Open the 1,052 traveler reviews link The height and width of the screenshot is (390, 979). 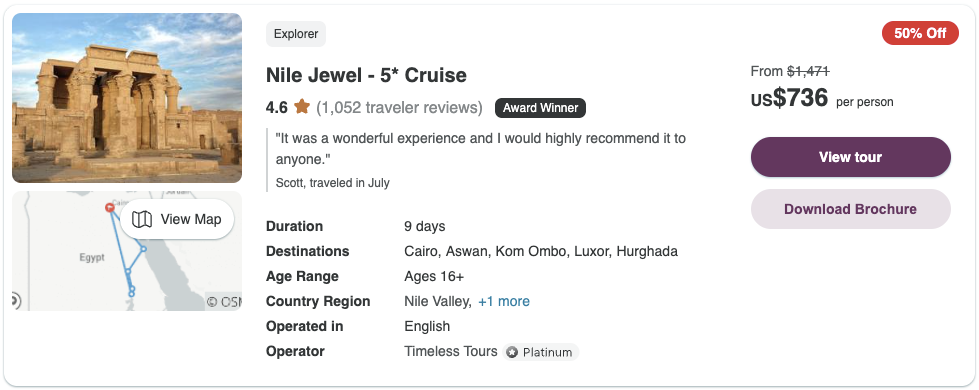click(400, 107)
